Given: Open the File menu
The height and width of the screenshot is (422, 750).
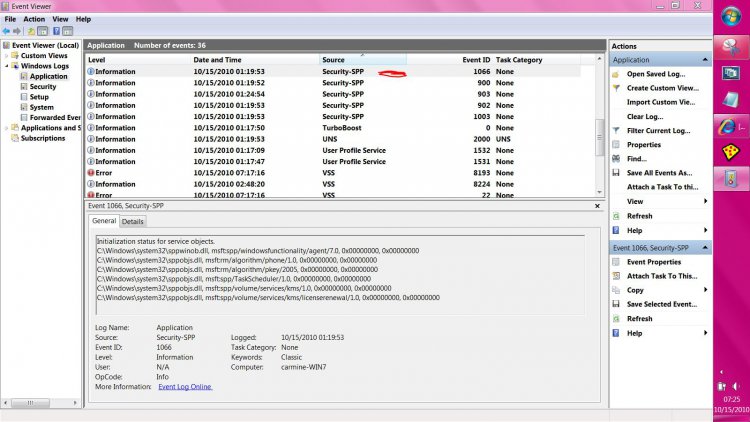Looking at the screenshot, I should pyautogui.click(x=10, y=19).
